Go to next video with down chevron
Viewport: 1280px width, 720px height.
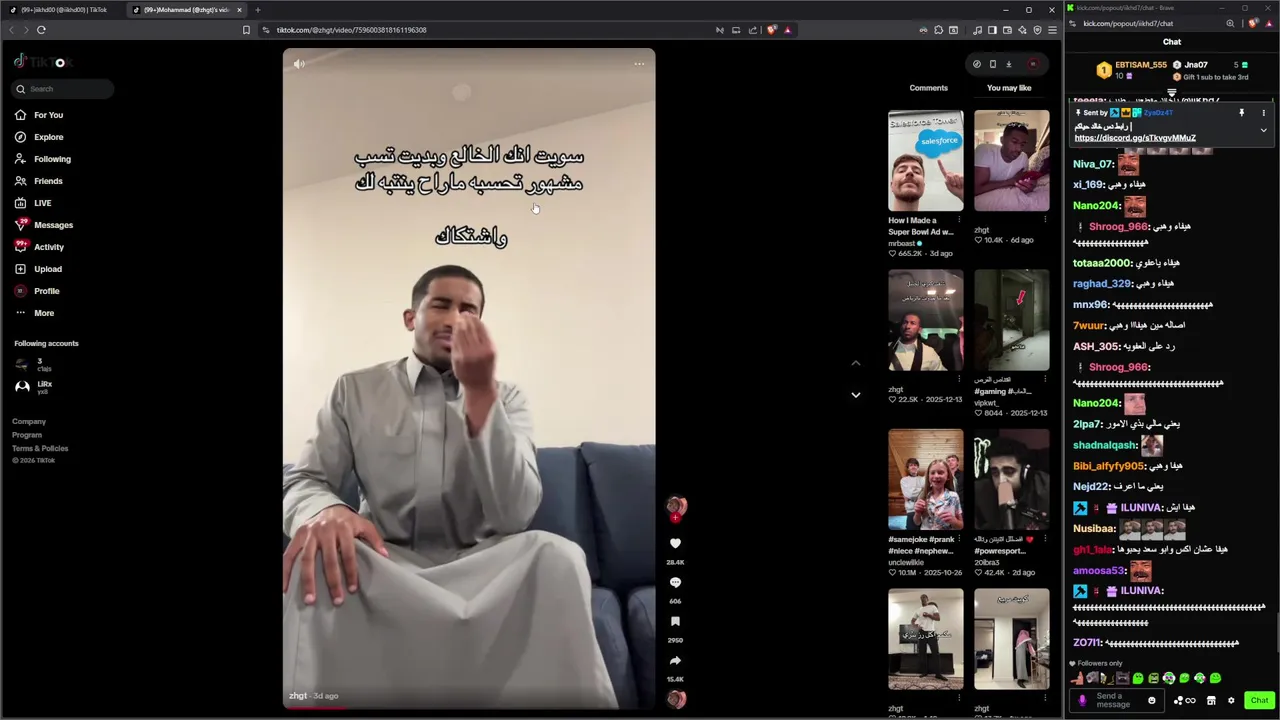[855, 395]
